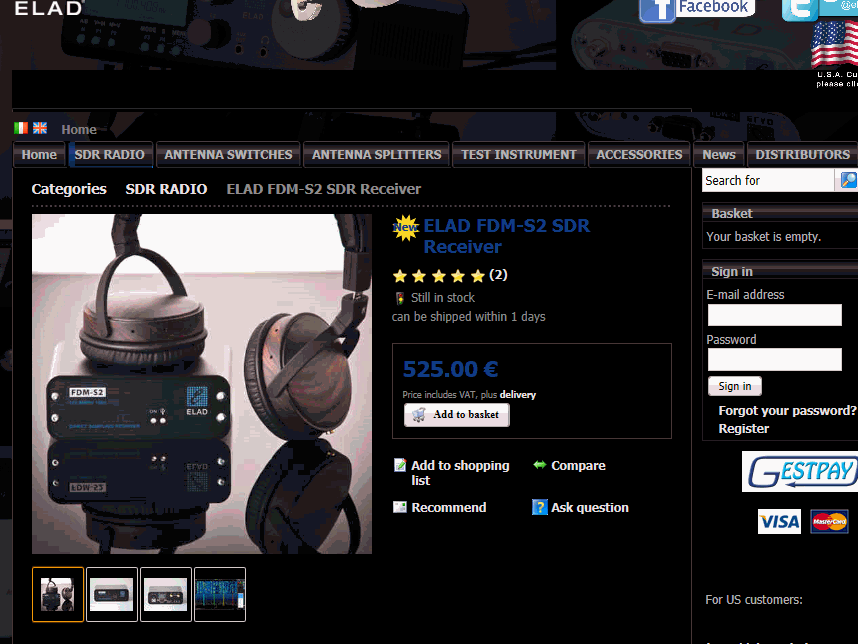Click the Add to shopping list link

point(460,473)
